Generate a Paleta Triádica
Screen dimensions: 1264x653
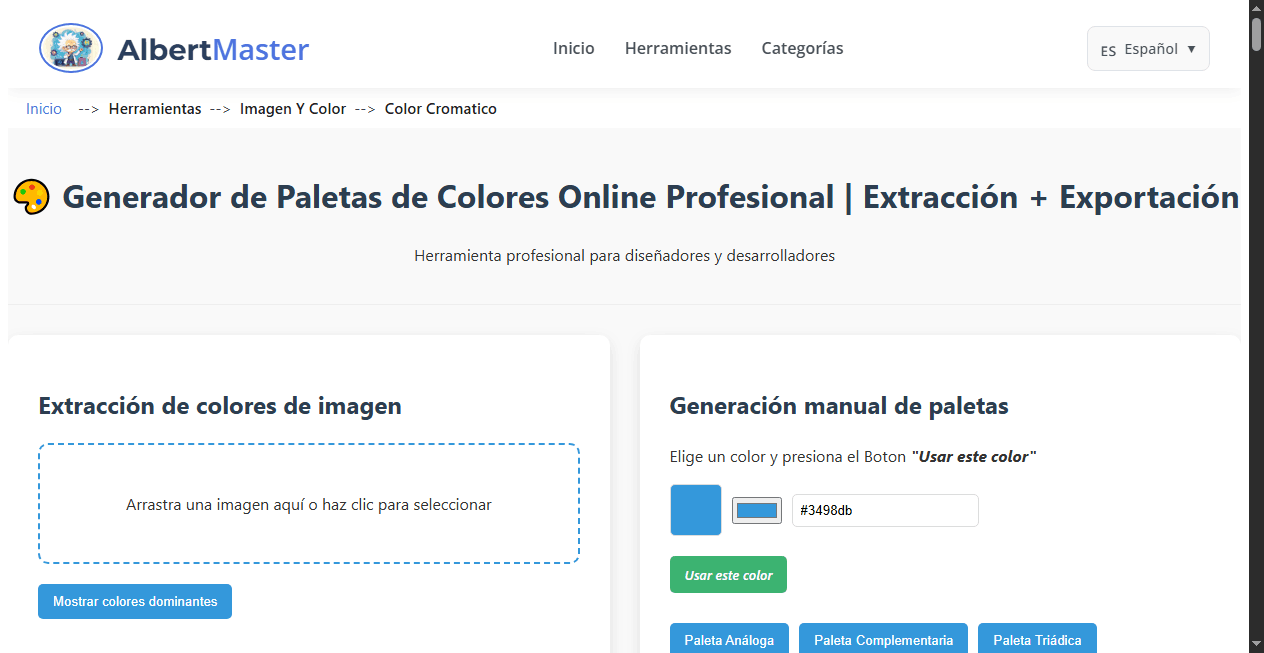tap(1037, 640)
